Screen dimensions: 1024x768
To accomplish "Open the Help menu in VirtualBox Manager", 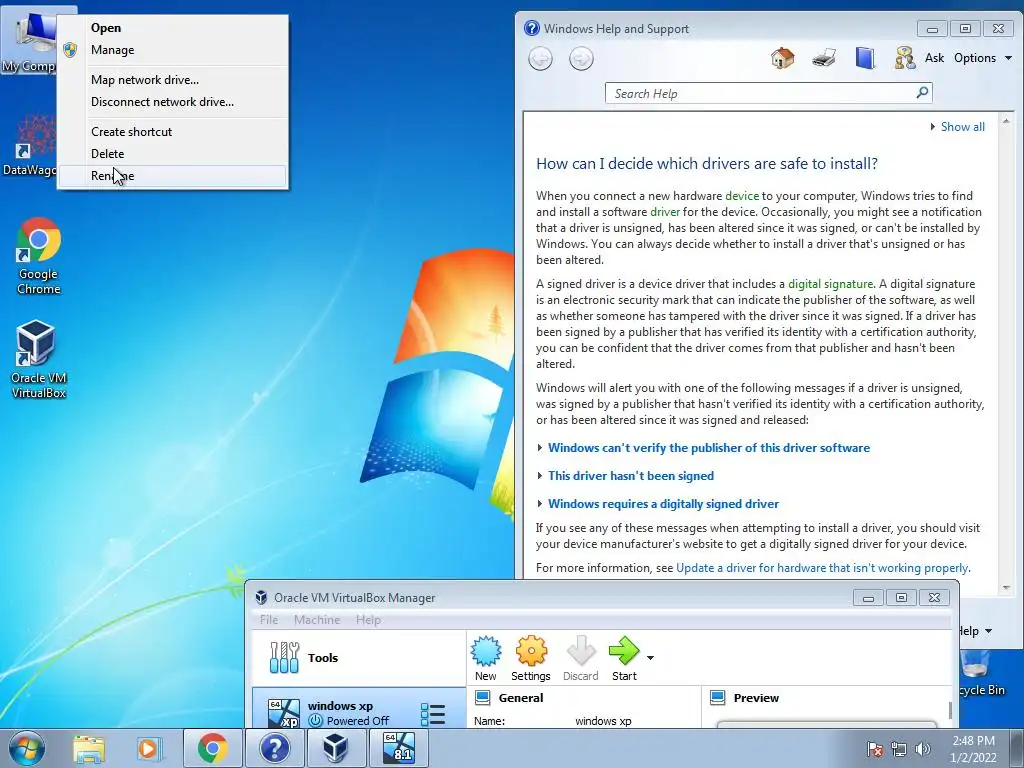I will click(368, 620).
